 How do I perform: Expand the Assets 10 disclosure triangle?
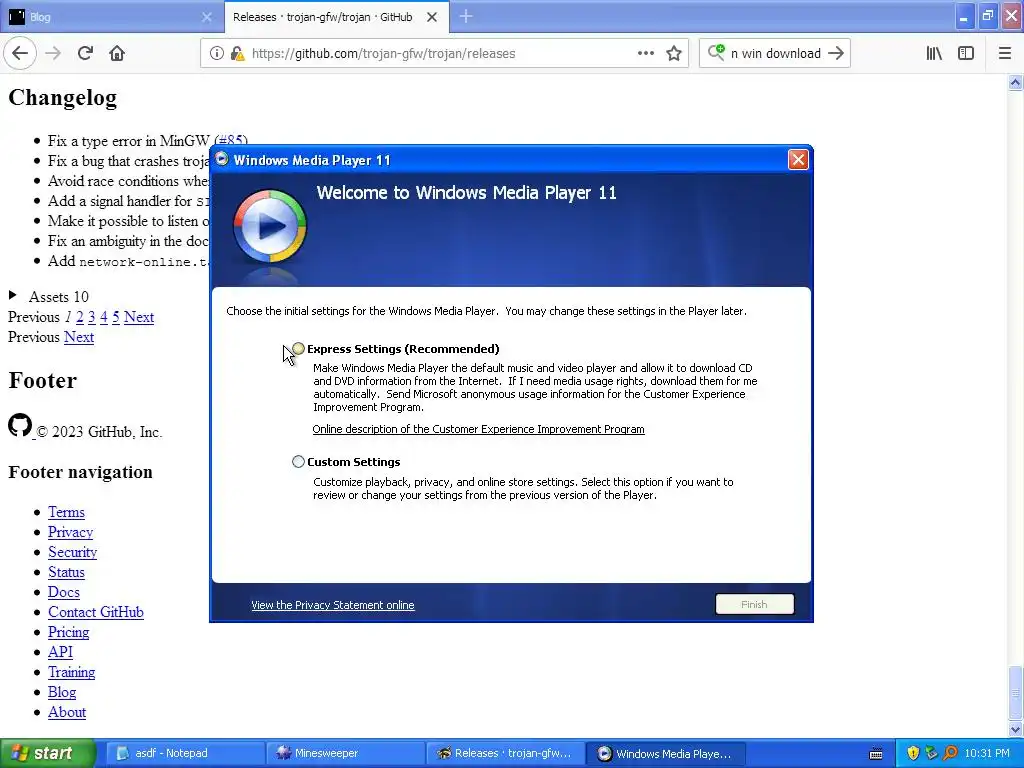[x=12, y=295]
